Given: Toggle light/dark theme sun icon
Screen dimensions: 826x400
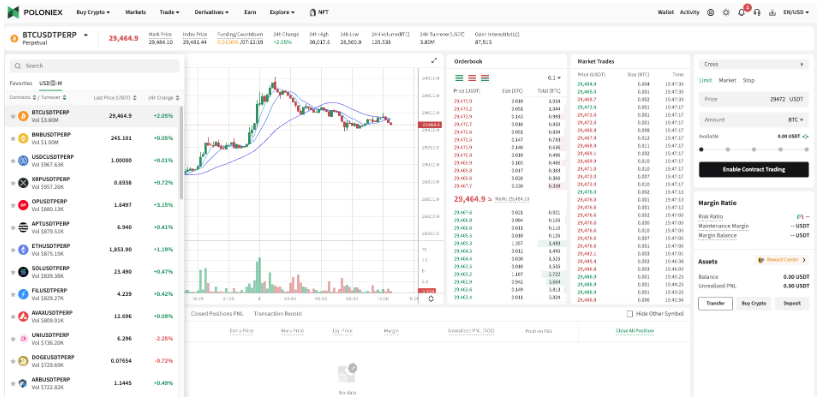Looking at the screenshot, I should (726, 12).
